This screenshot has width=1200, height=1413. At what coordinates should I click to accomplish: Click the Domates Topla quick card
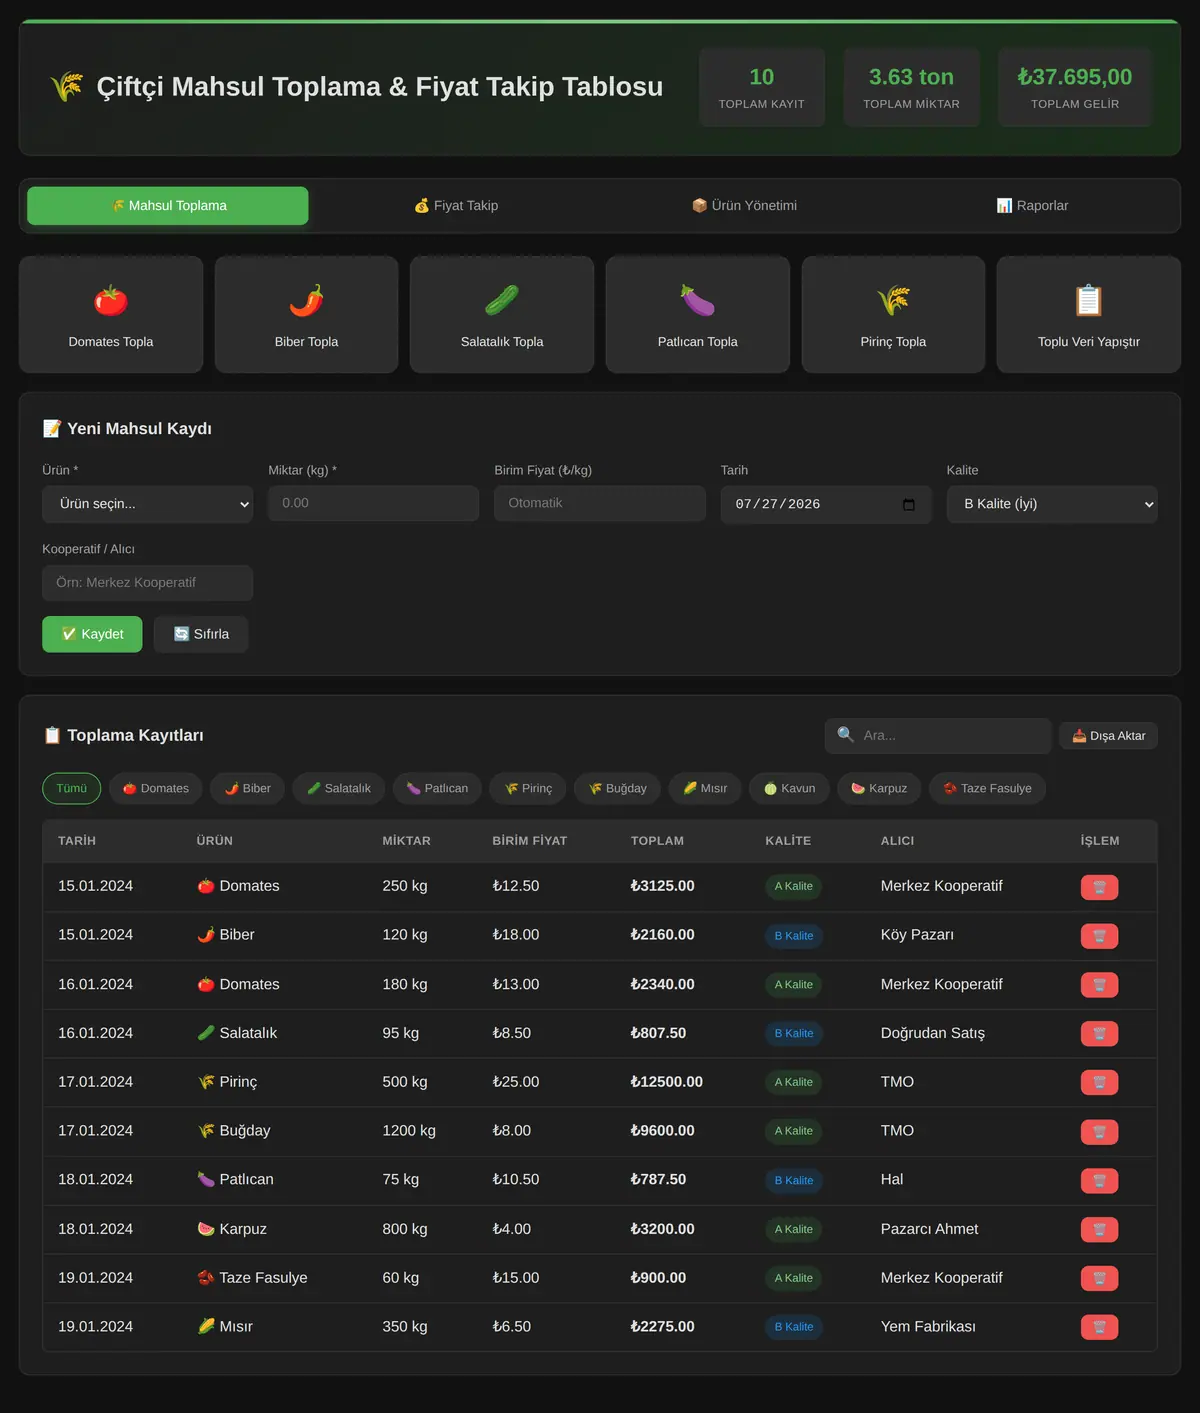tap(111, 315)
